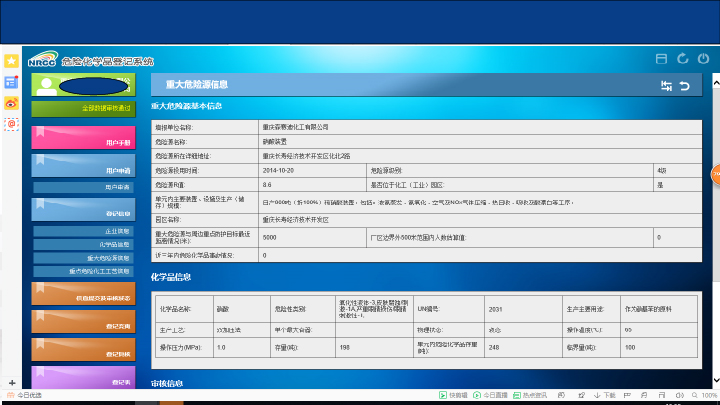
Task: Click the power/logout icon at top right
Action: 704,59
